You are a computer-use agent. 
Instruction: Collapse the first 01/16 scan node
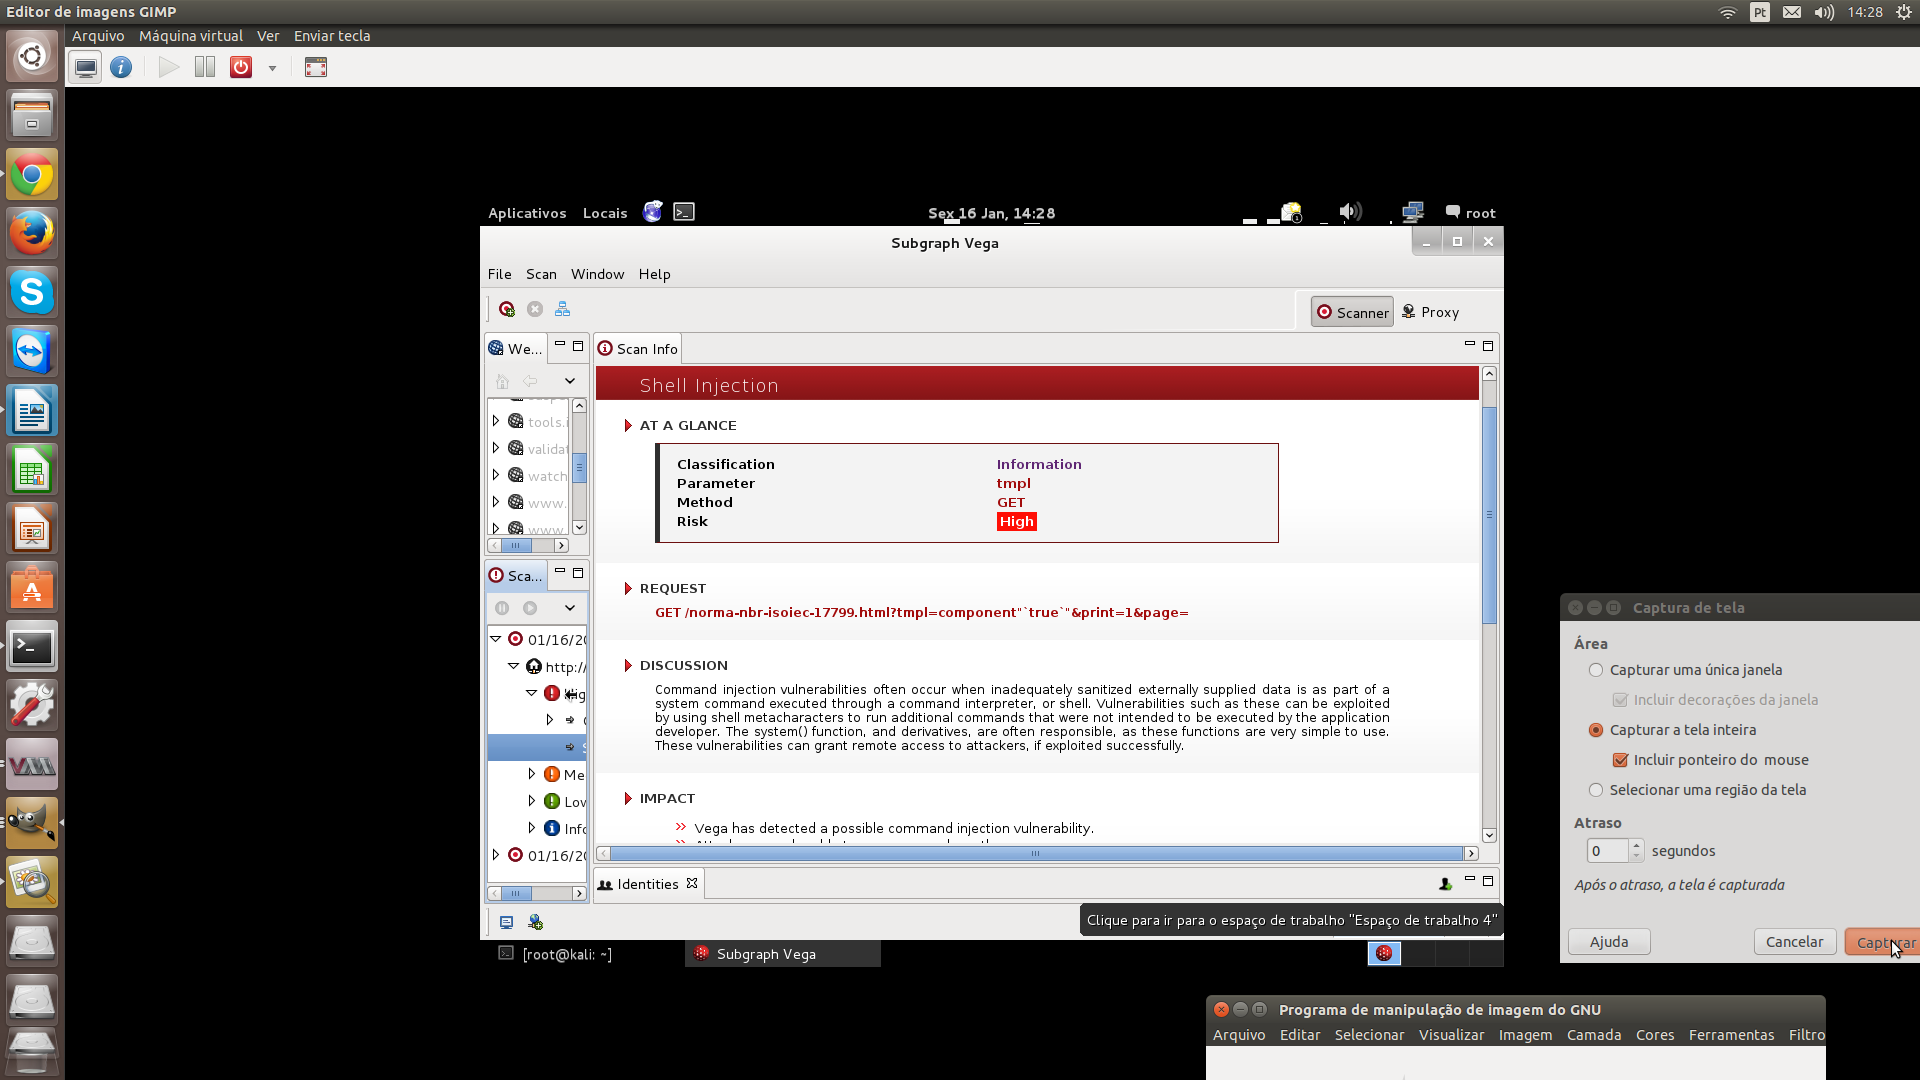[495, 639]
